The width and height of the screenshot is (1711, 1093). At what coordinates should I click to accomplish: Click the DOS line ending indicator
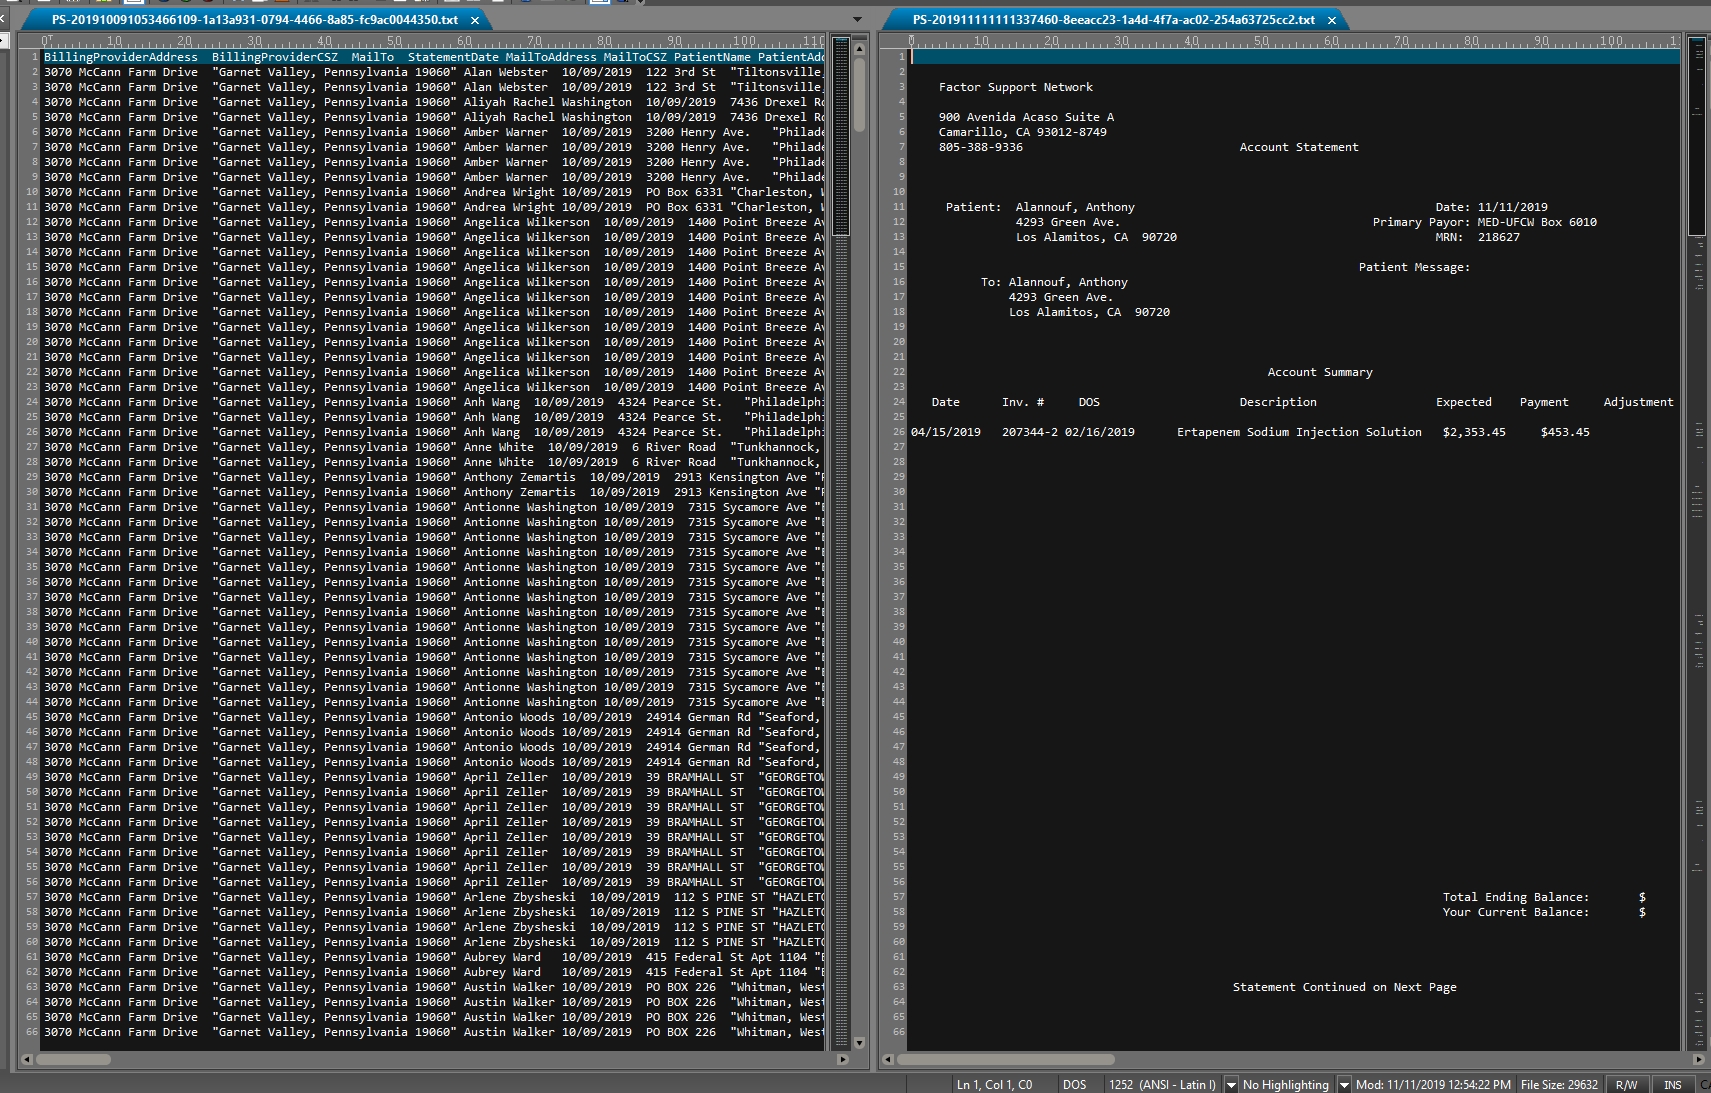click(x=1074, y=1084)
